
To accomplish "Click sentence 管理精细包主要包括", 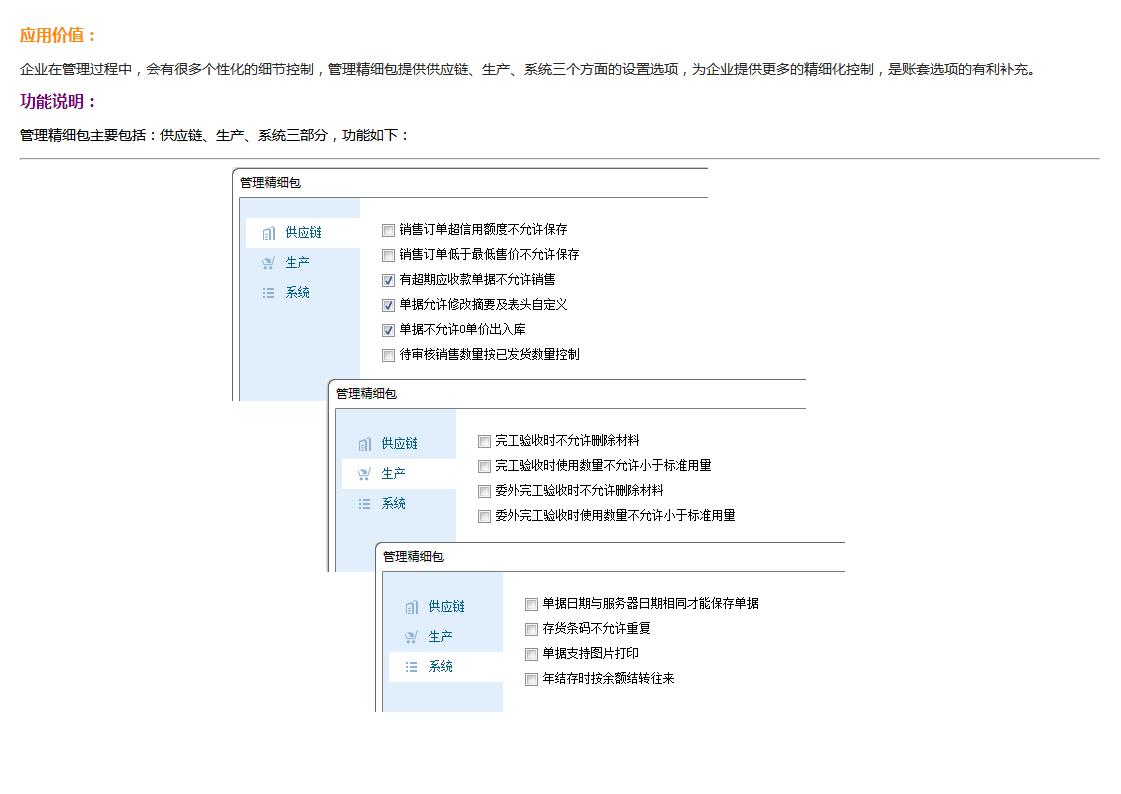I will tap(214, 135).
